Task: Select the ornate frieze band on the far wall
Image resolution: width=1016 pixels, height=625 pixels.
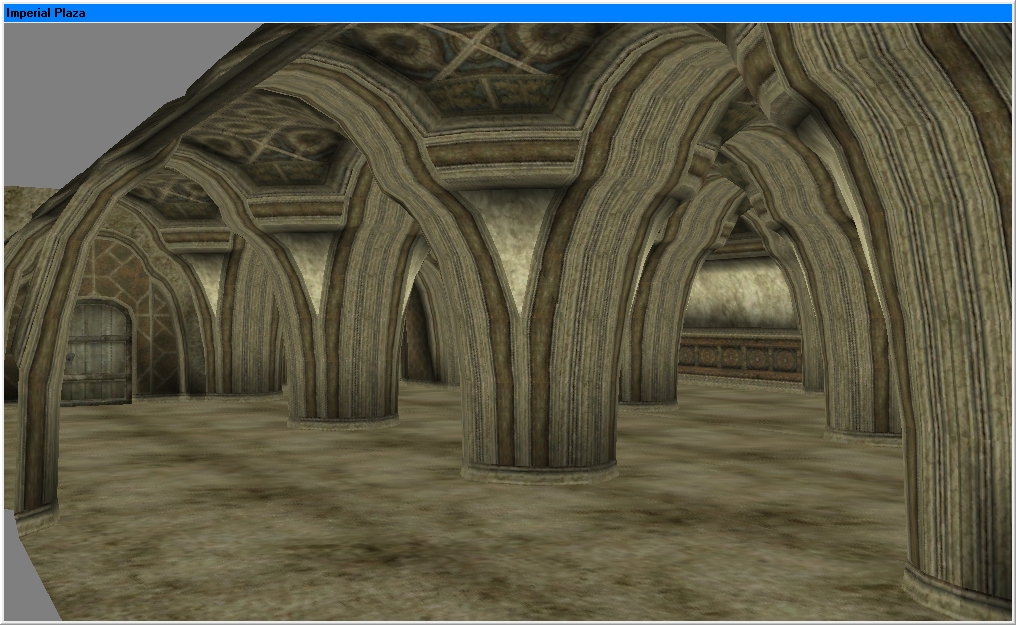Action: [739, 356]
